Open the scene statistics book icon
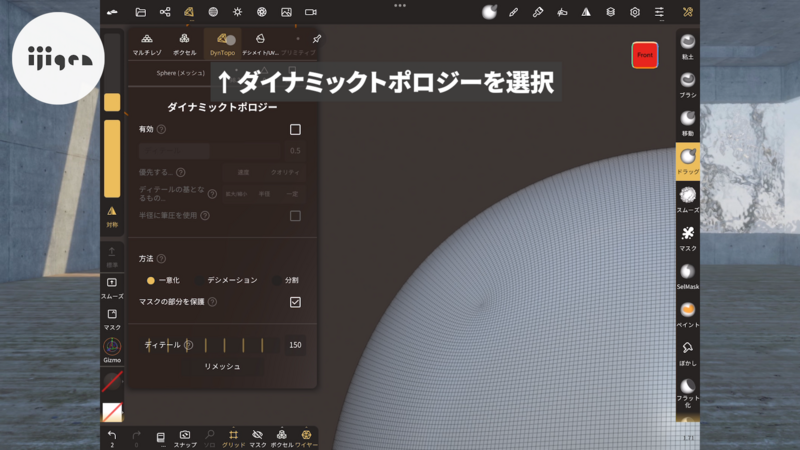Screen dimensions: 800x450 point(160,438)
